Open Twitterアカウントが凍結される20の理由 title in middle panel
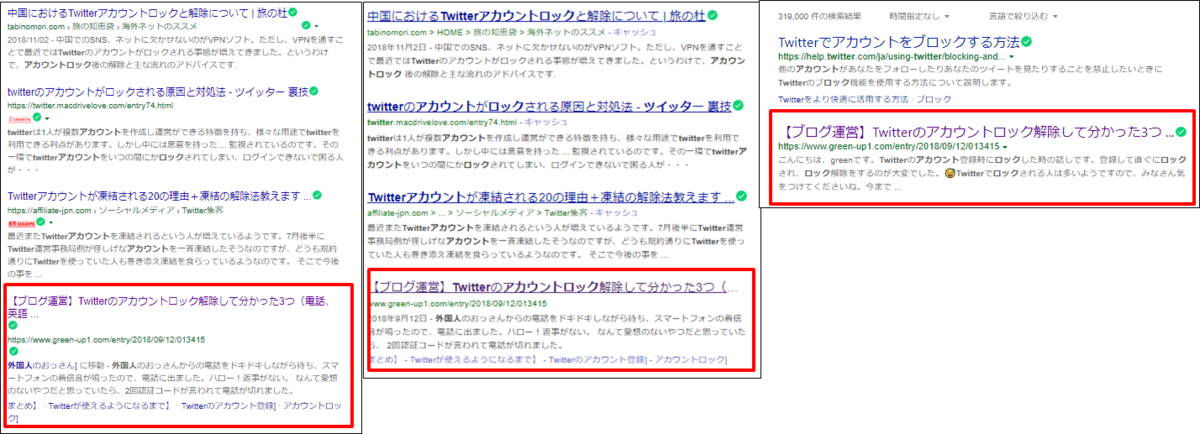This screenshot has width=1200, height=434. (549, 196)
